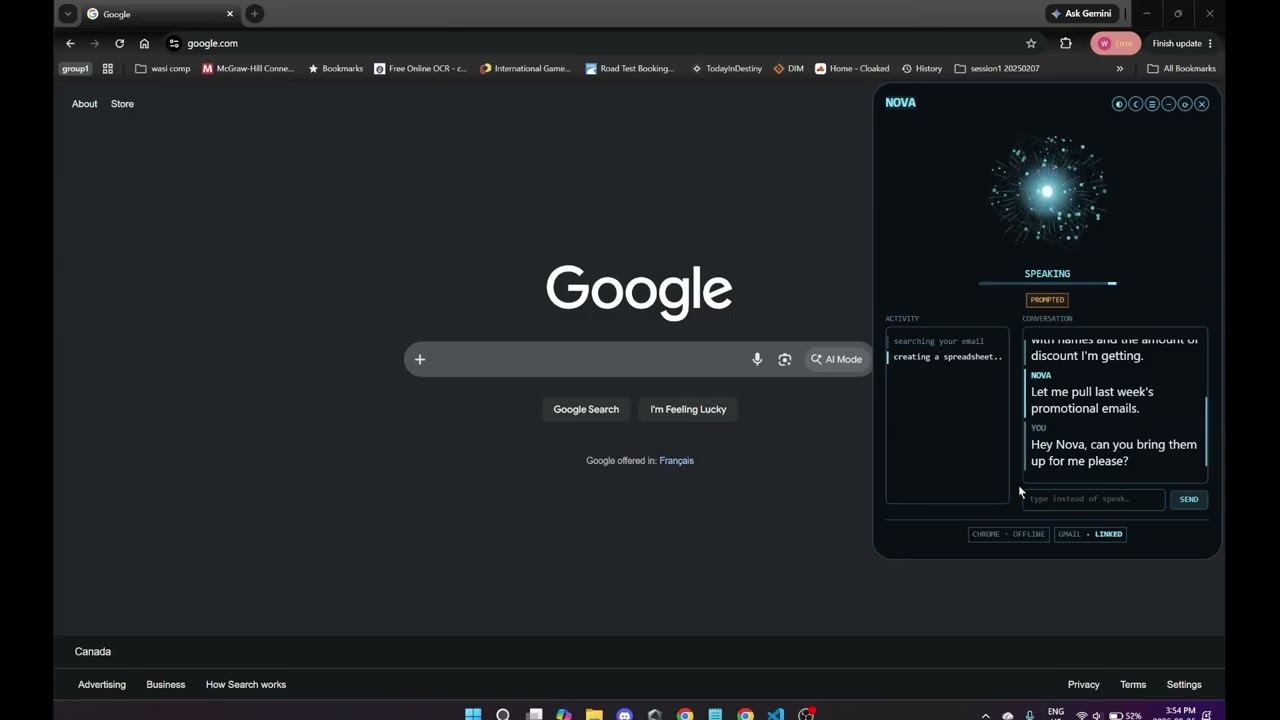Switch to AI Mode in search box

coord(836,359)
